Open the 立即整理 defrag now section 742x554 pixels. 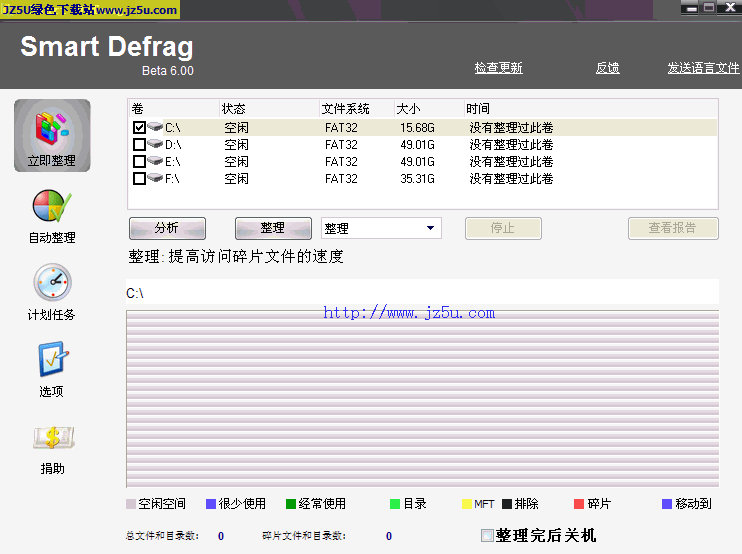tap(52, 135)
